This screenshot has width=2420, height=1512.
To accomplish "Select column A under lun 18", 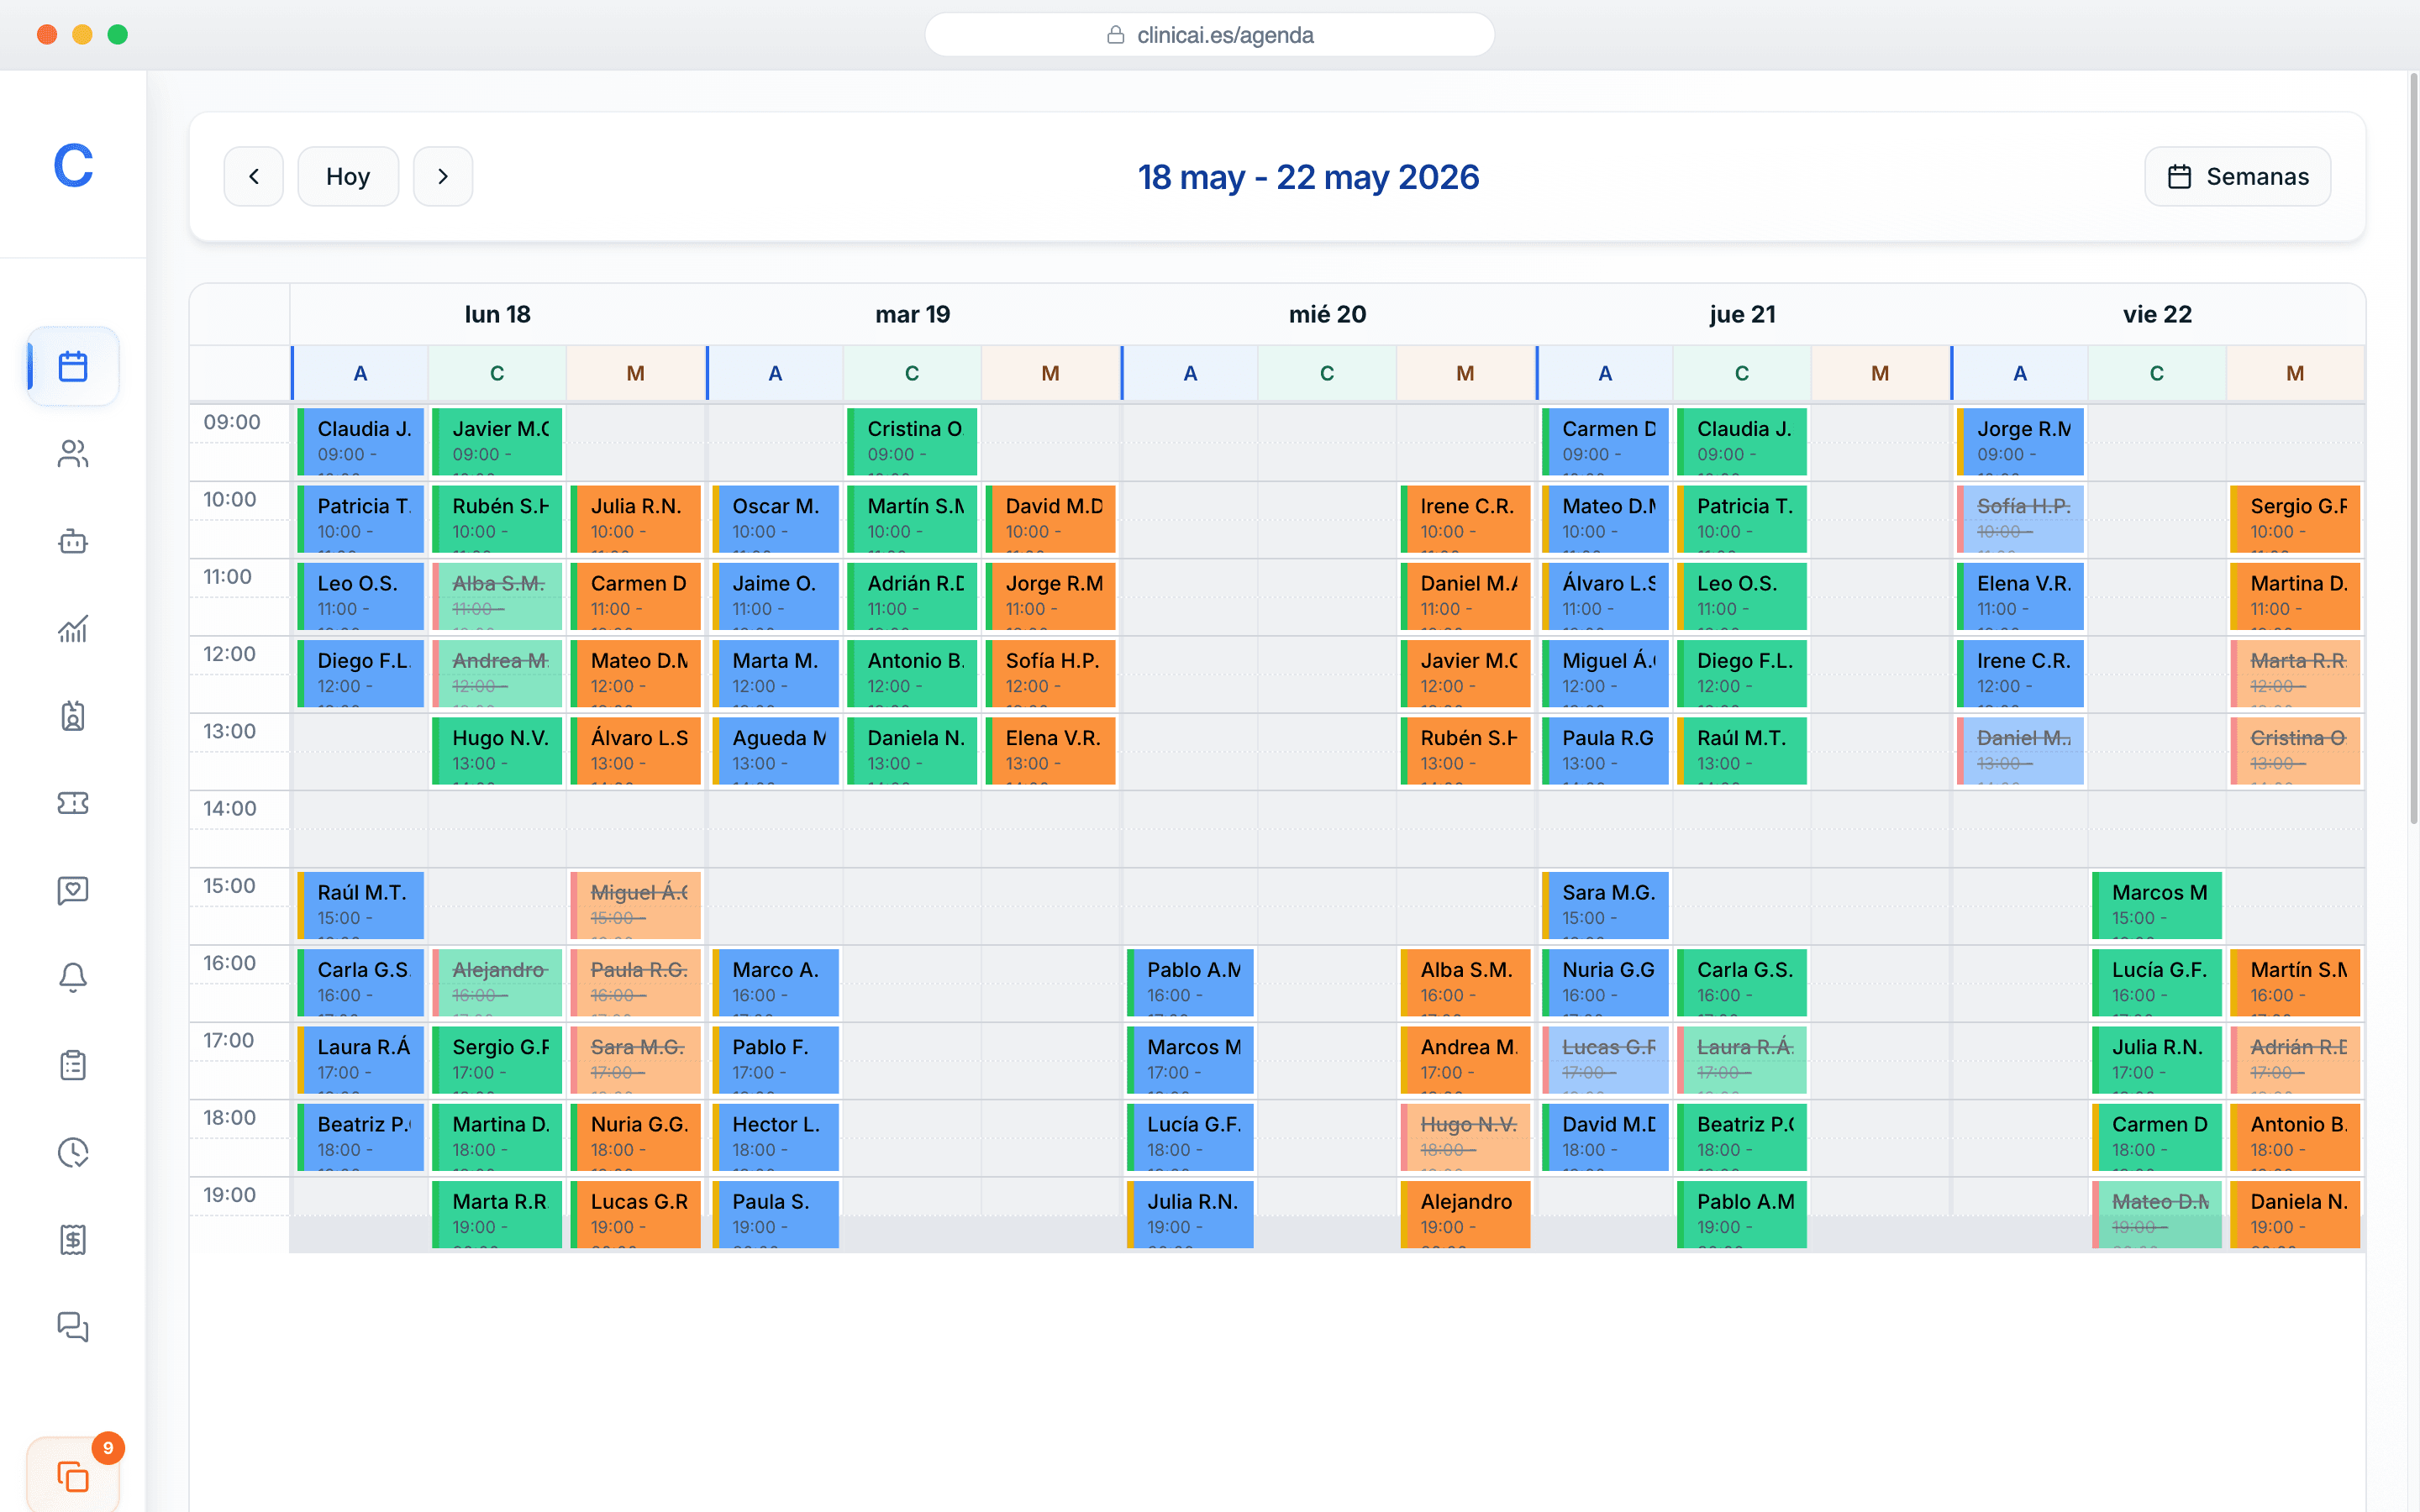I will coord(360,373).
